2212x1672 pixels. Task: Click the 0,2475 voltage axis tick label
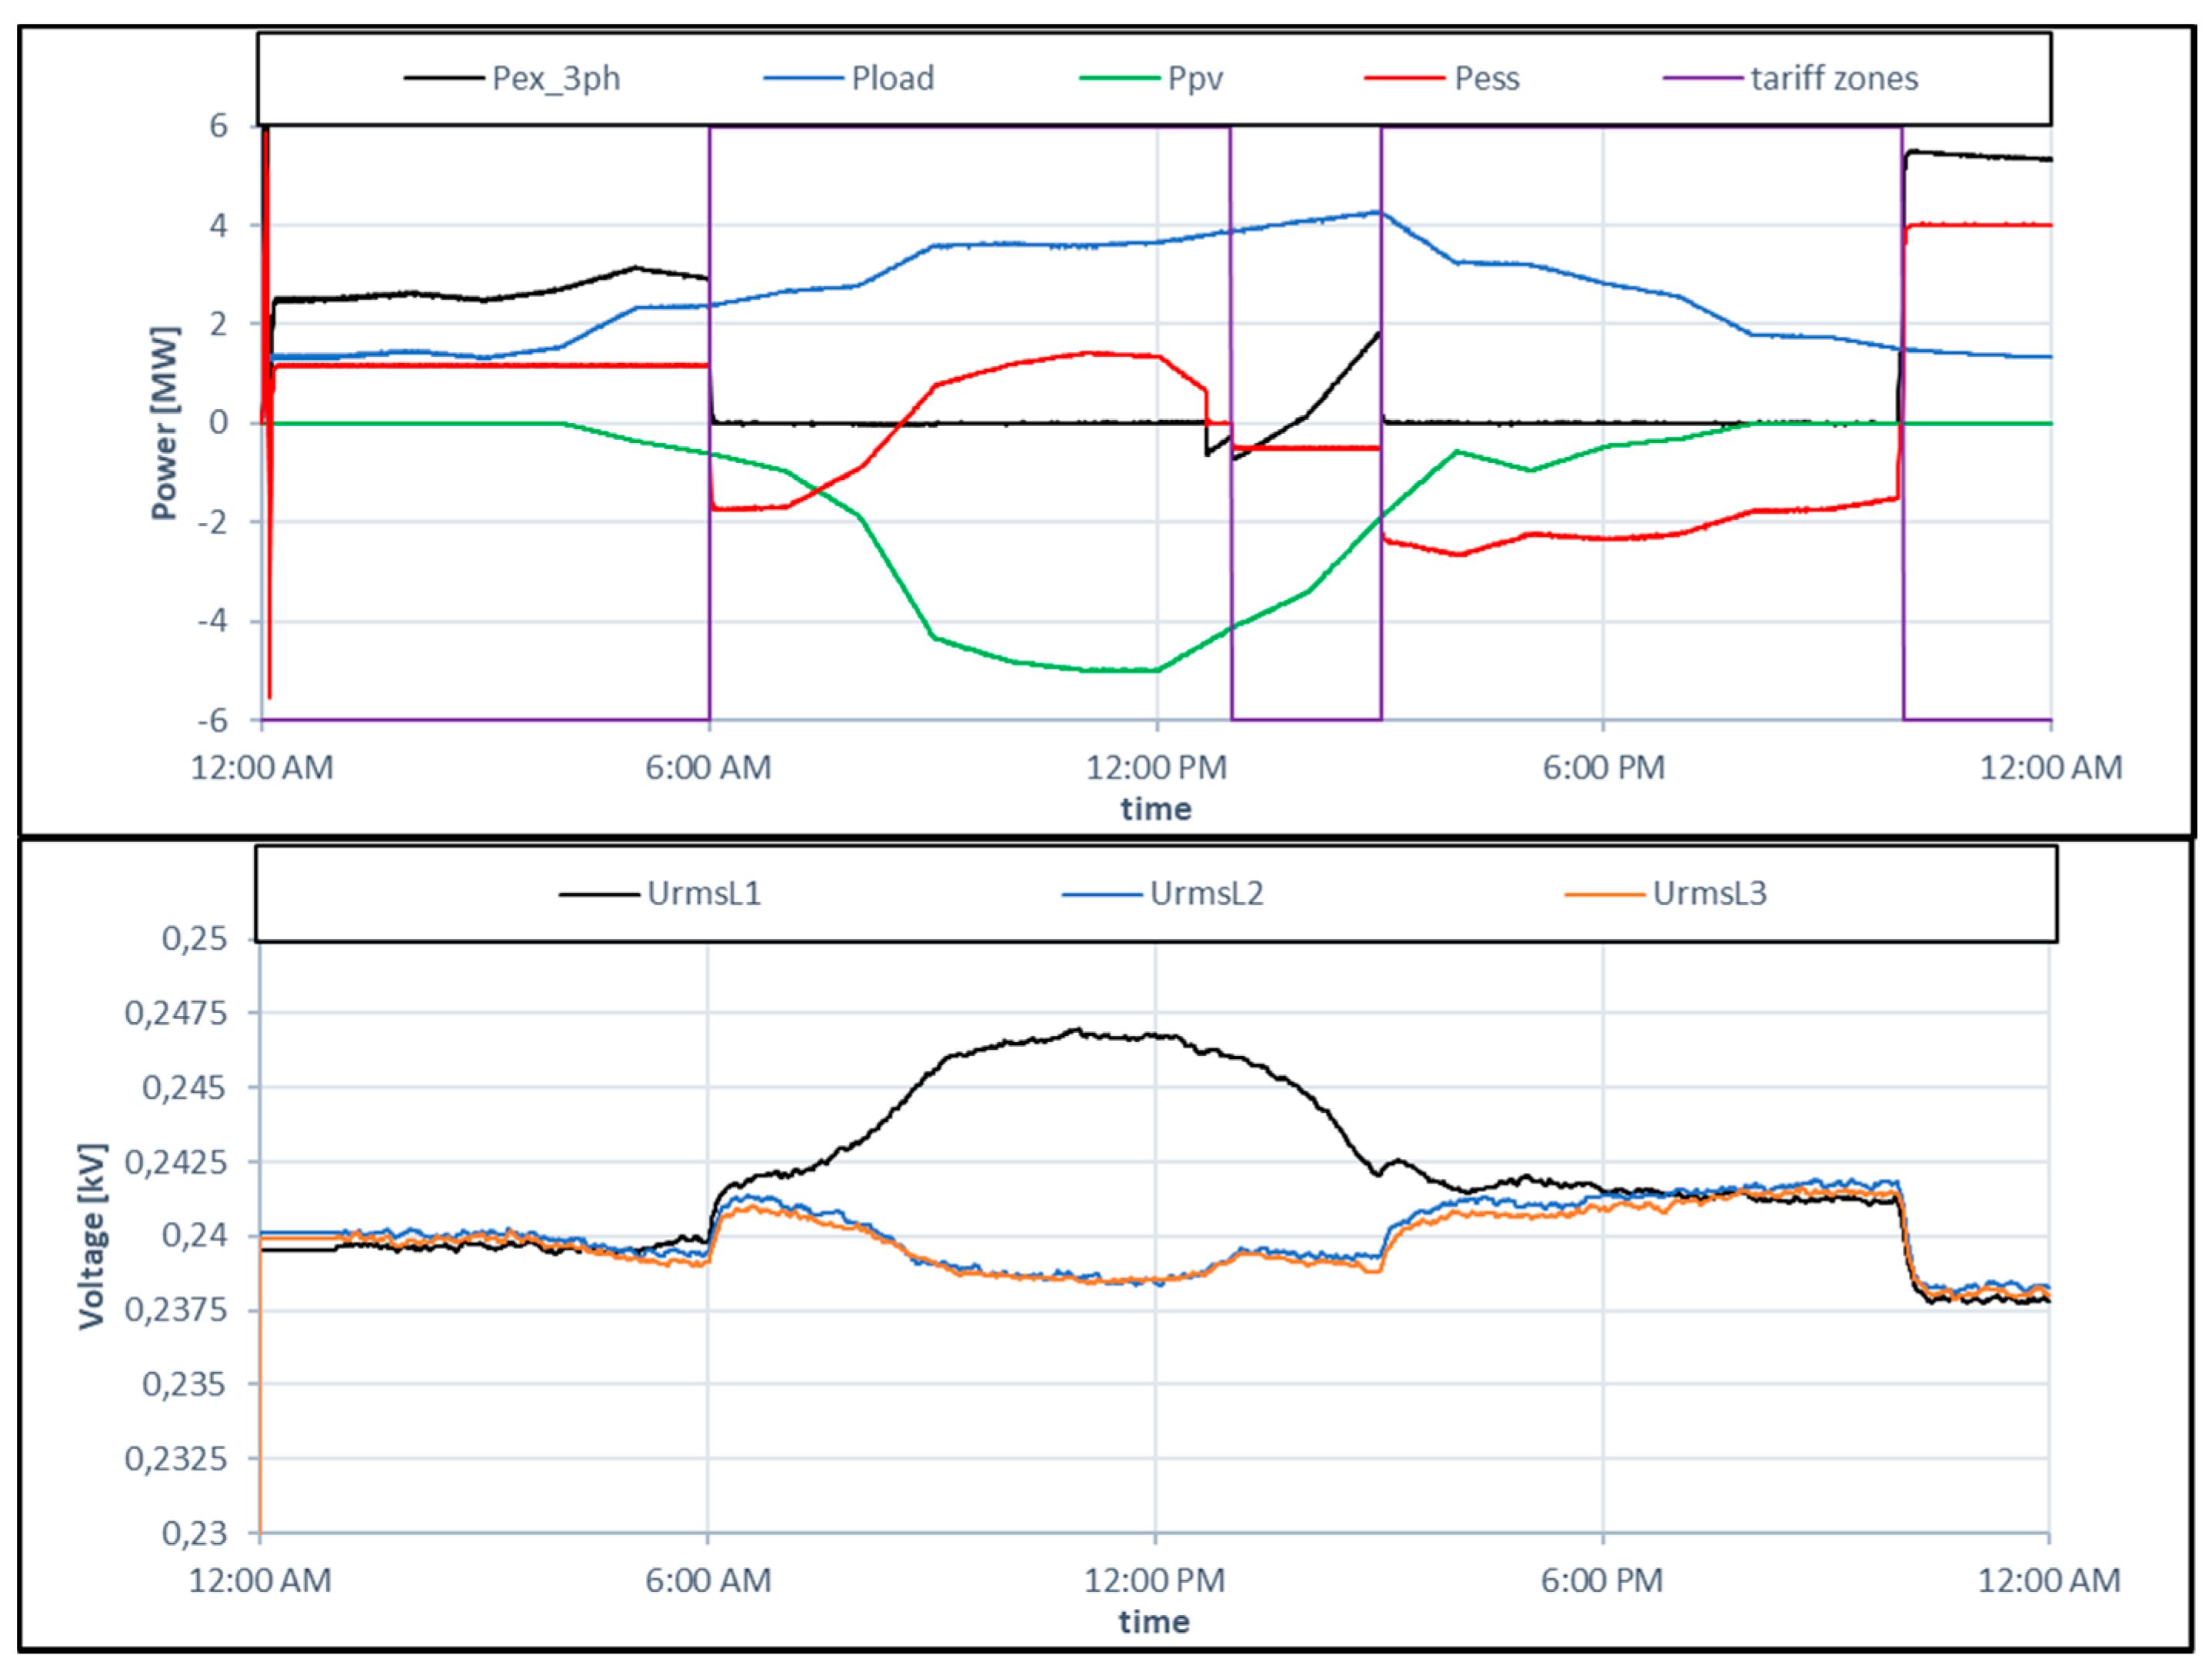176,1013
